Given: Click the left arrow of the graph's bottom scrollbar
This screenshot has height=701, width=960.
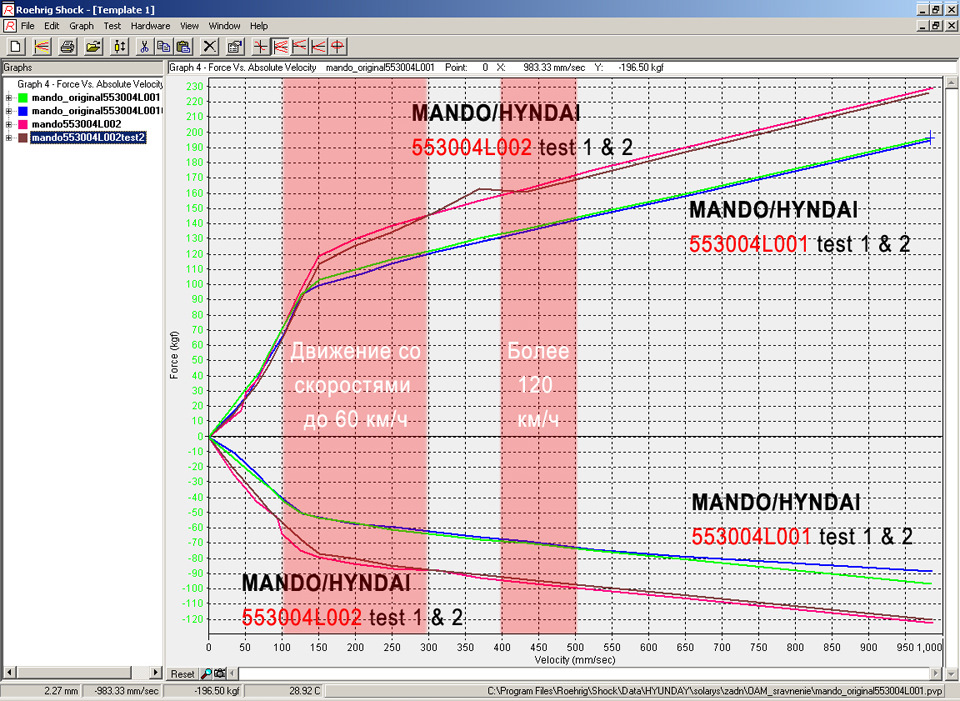Looking at the screenshot, I should coord(232,673).
